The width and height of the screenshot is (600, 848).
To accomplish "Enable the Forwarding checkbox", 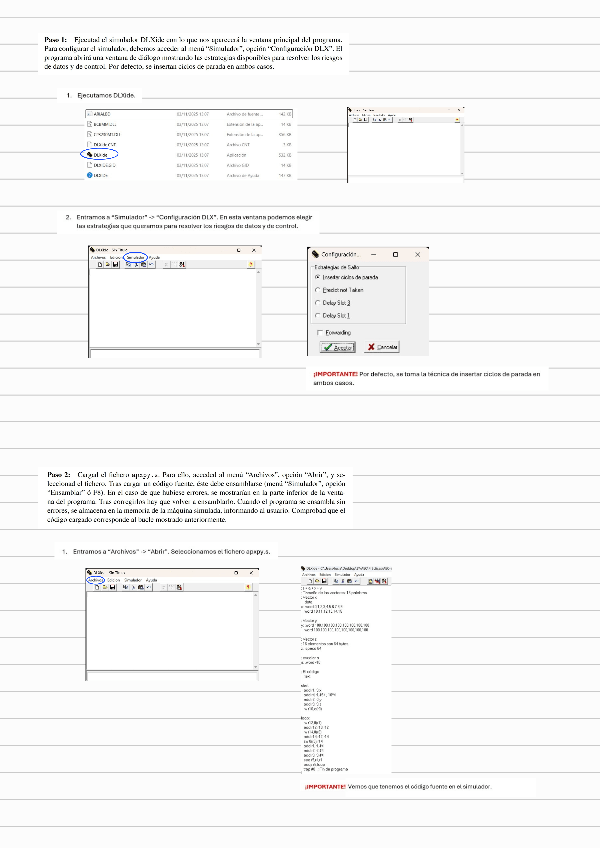I will (x=318, y=332).
